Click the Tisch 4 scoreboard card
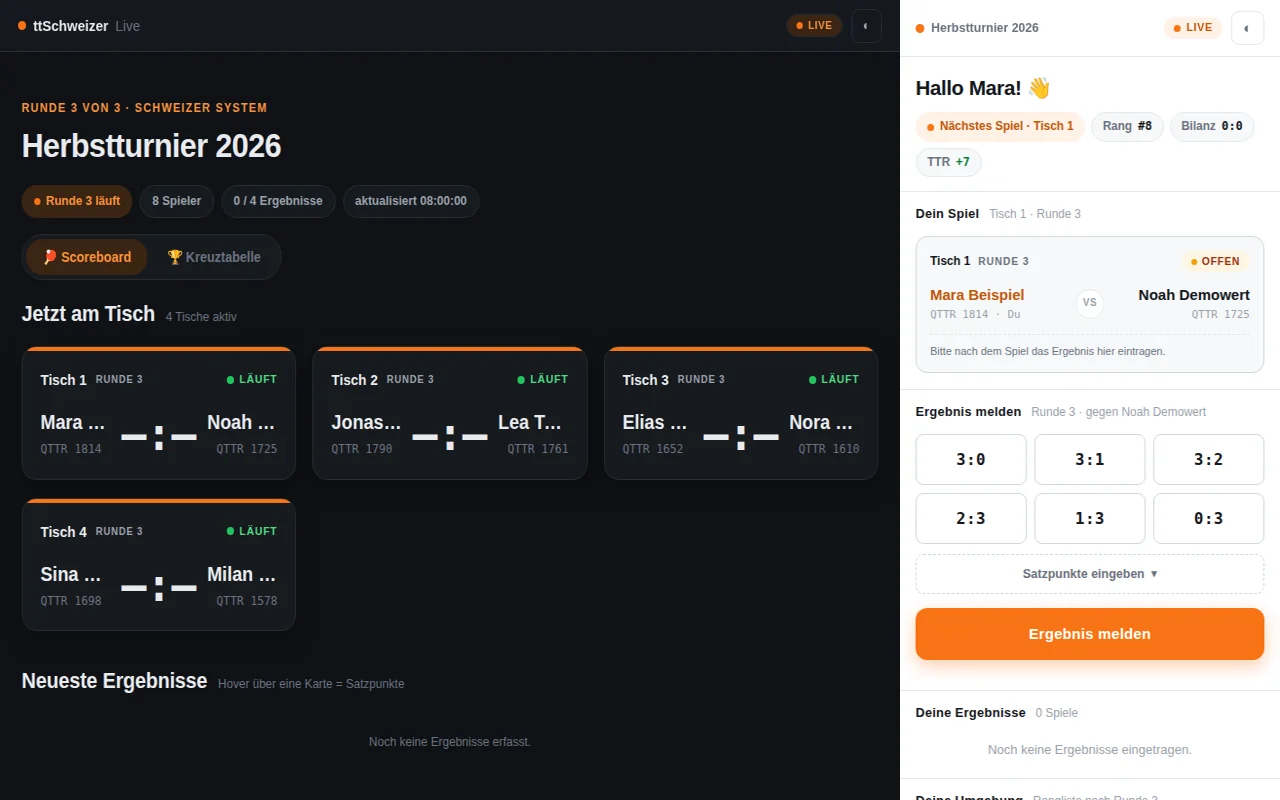The width and height of the screenshot is (1280, 800). (x=159, y=565)
